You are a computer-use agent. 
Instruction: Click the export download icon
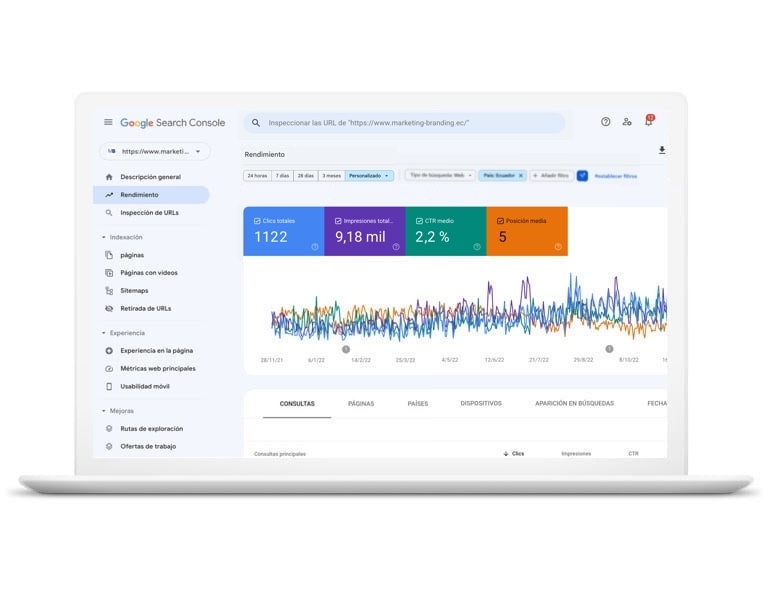click(662, 150)
